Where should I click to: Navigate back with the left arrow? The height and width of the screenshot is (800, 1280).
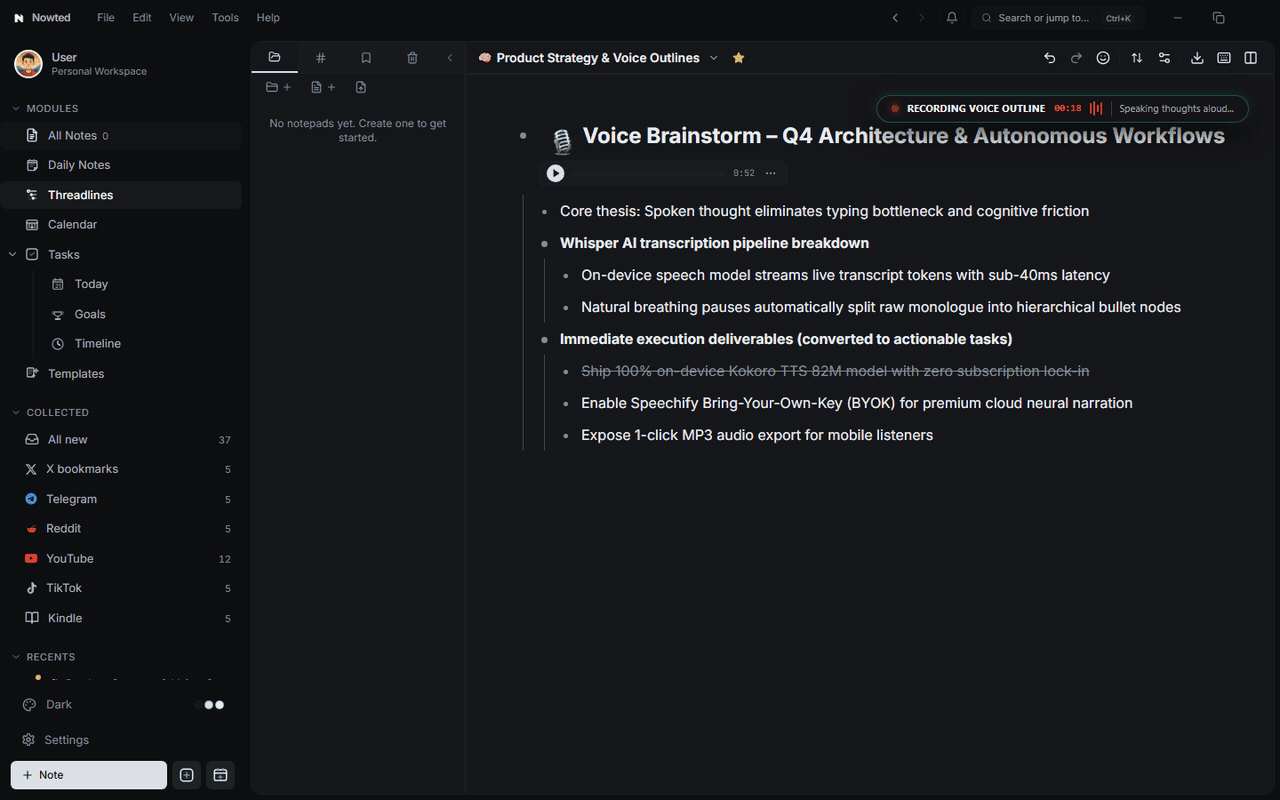click(x=895, y=18)
